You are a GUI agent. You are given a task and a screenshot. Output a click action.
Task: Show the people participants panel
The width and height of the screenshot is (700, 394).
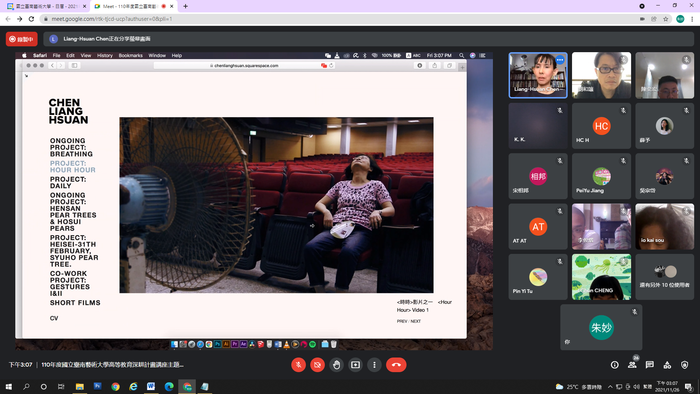[632, 365]
